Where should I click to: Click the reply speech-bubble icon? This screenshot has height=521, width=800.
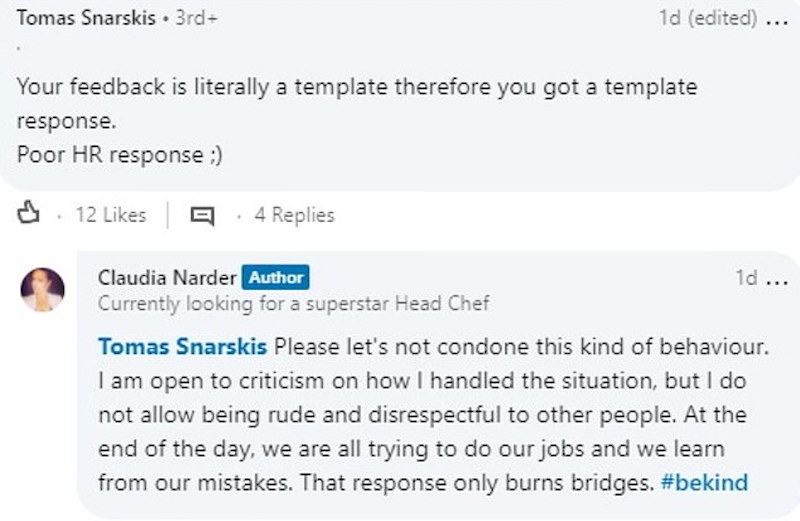(x=202, y=215)
